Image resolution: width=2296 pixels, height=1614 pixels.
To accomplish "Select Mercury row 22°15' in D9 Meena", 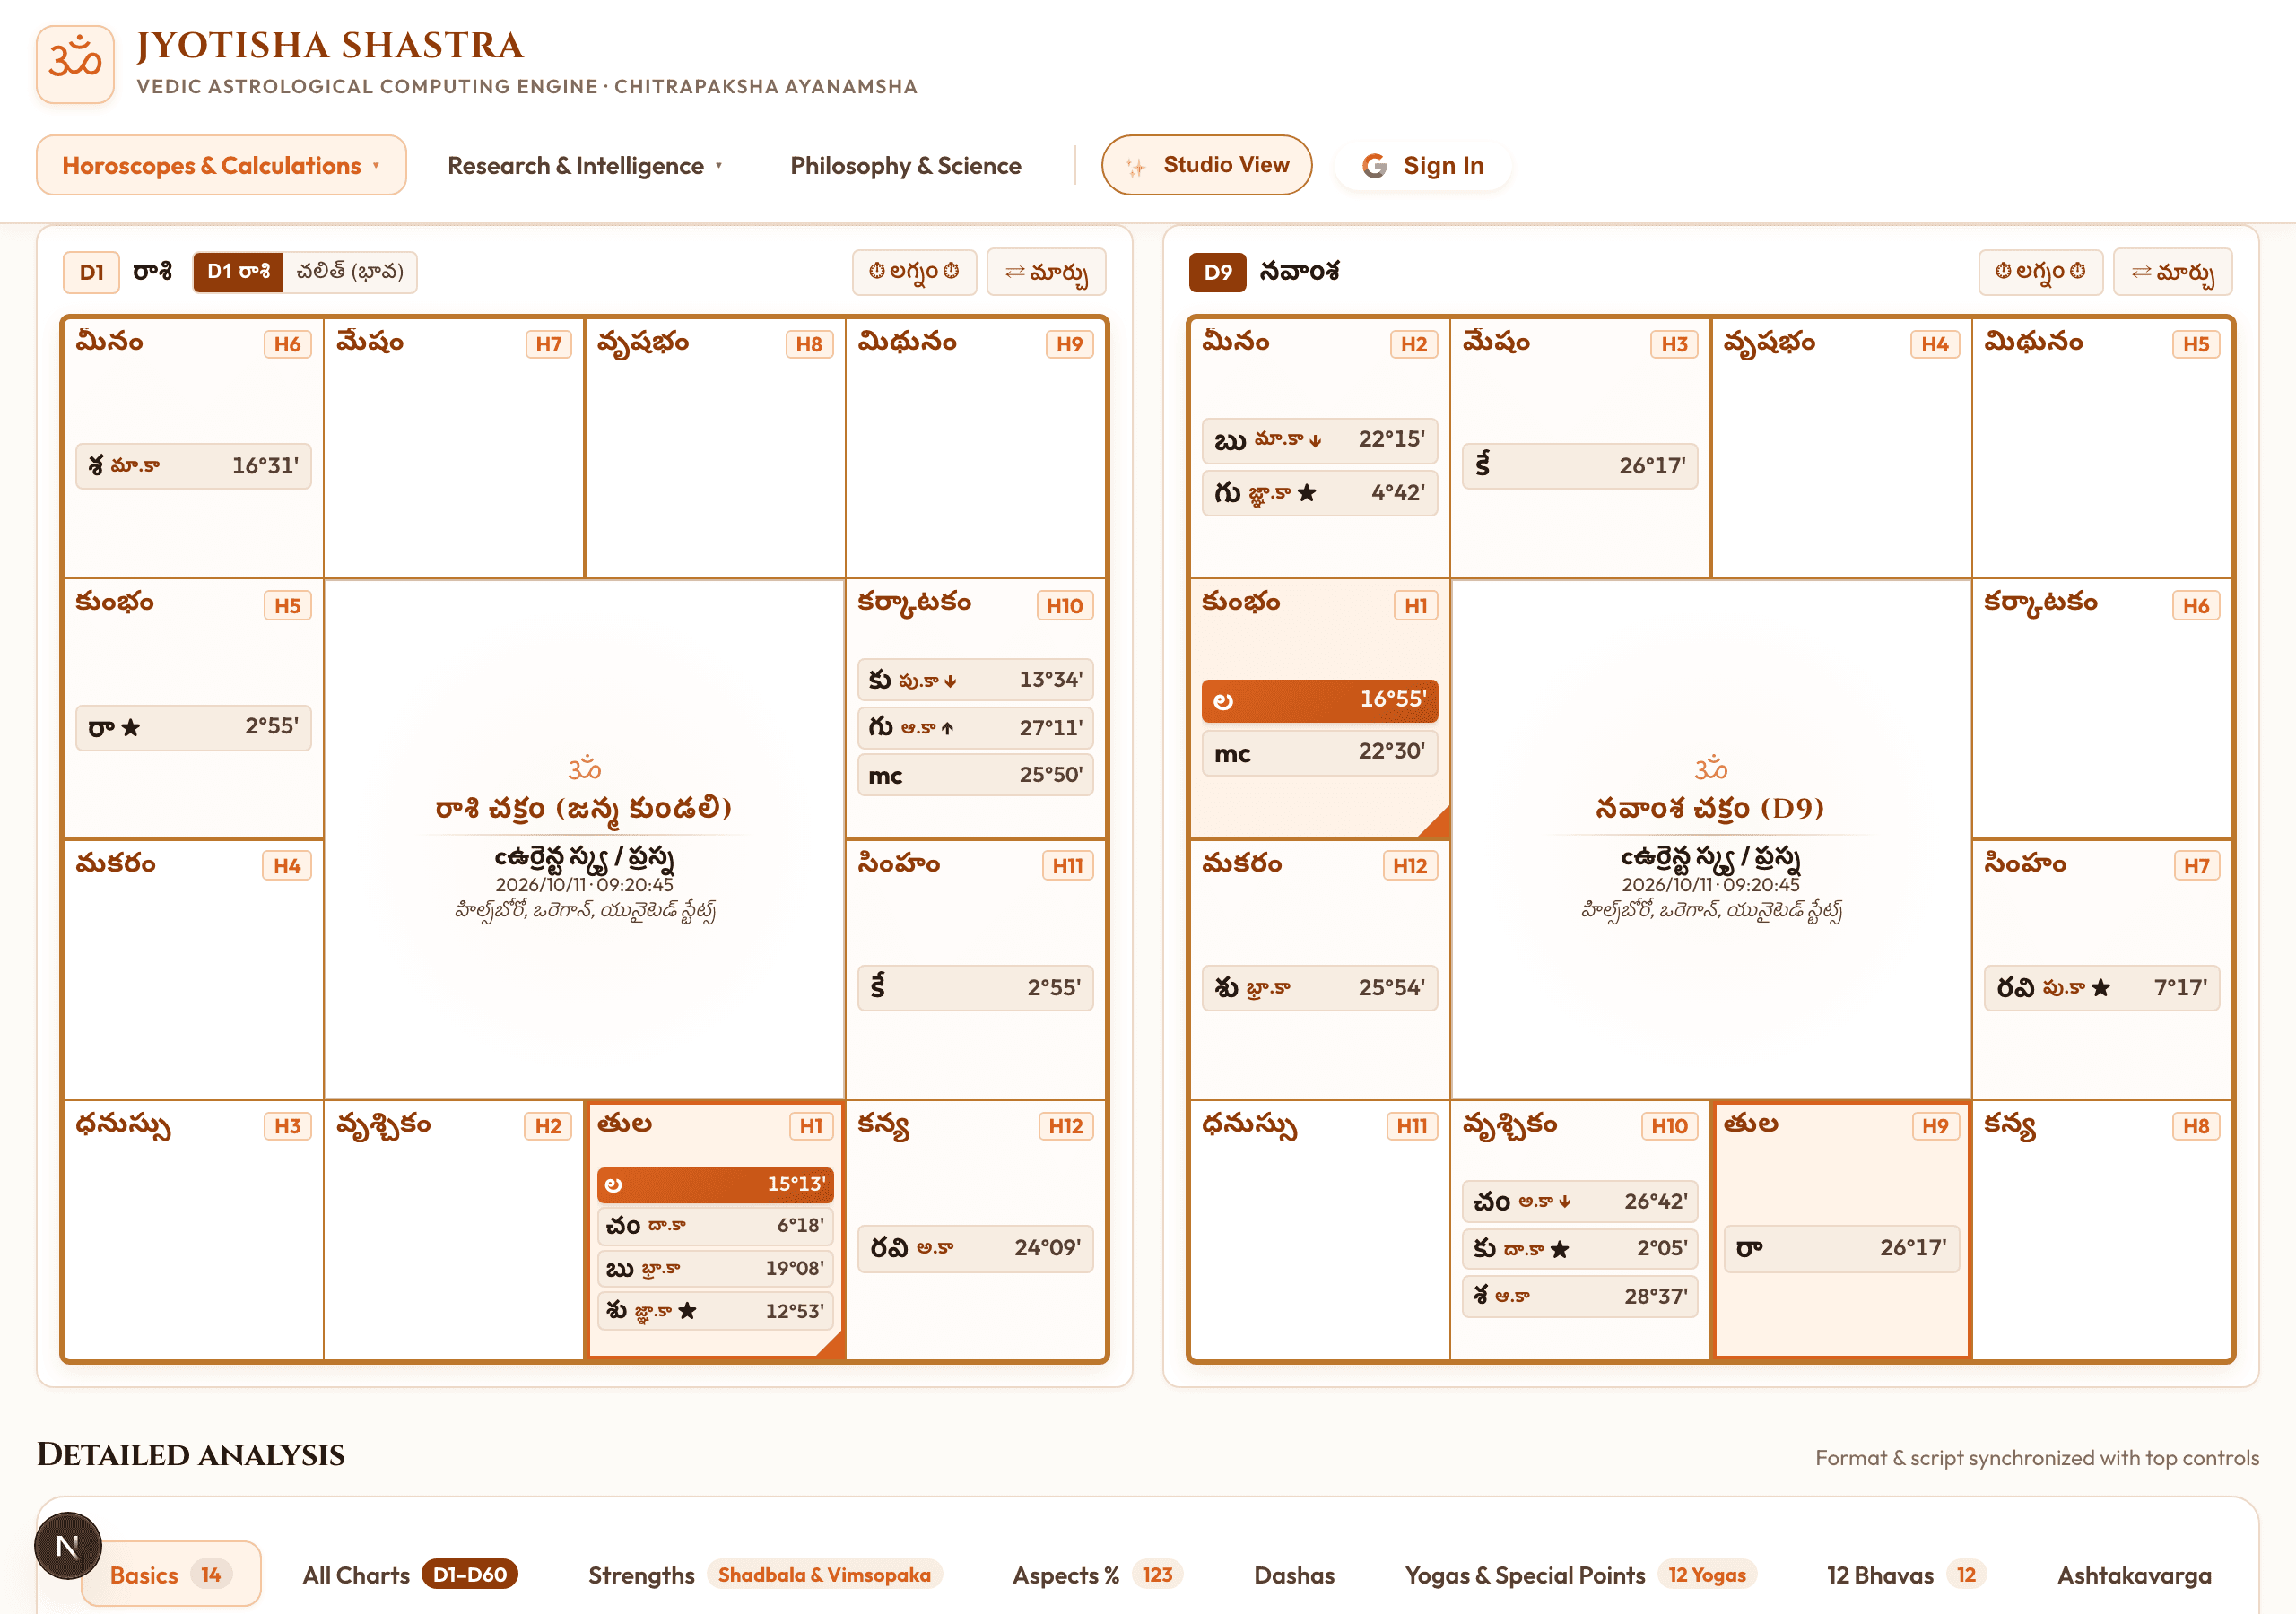I will [x=1319, y=440].
